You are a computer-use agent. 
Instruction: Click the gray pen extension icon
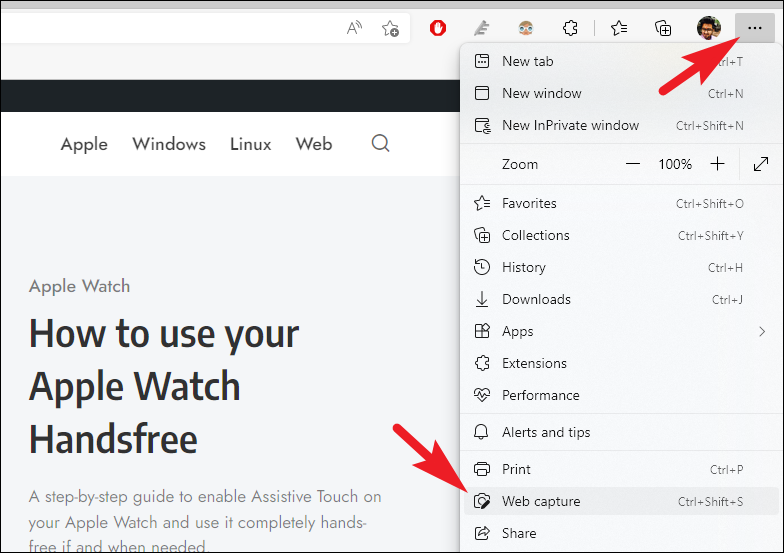click(x=482, y=28)
